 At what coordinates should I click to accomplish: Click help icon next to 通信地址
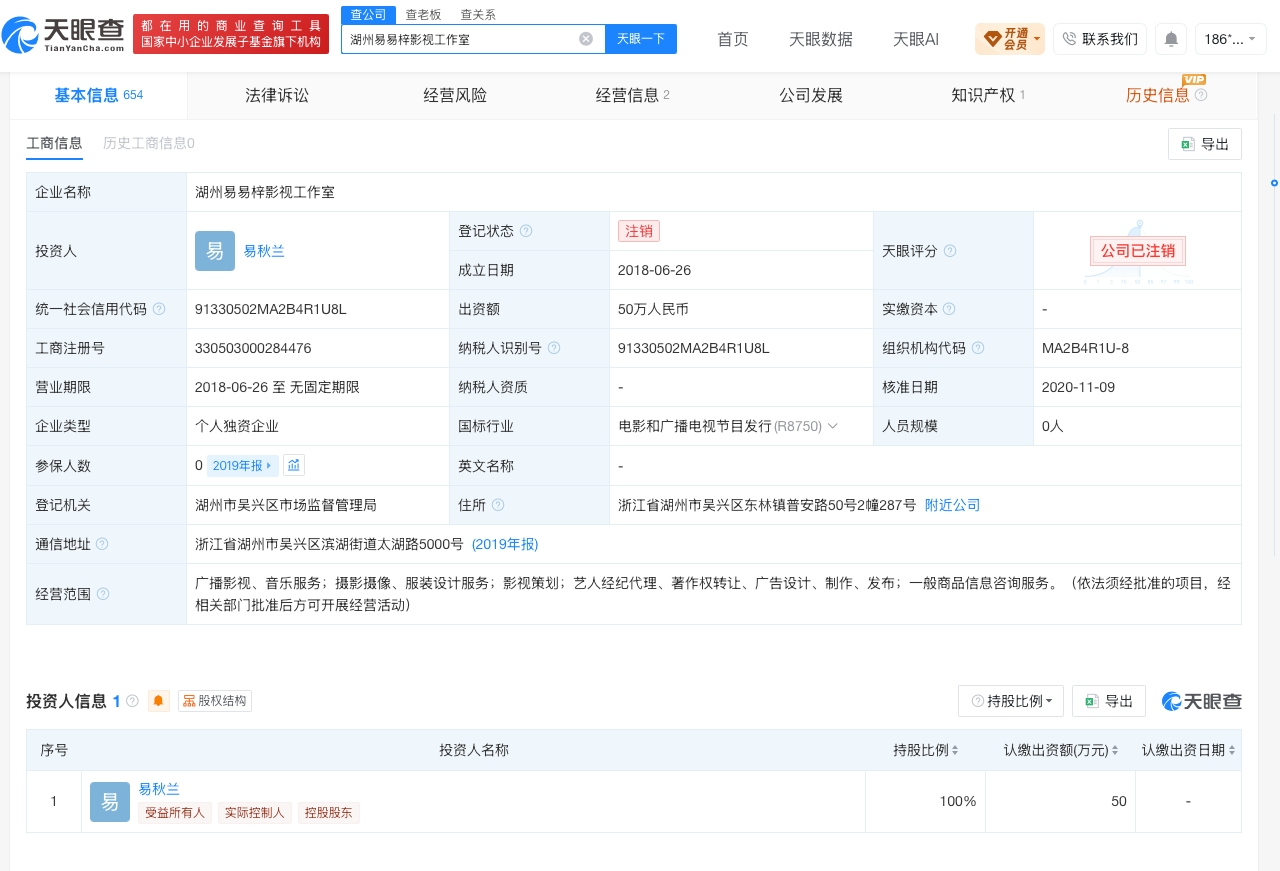point(102,544)
